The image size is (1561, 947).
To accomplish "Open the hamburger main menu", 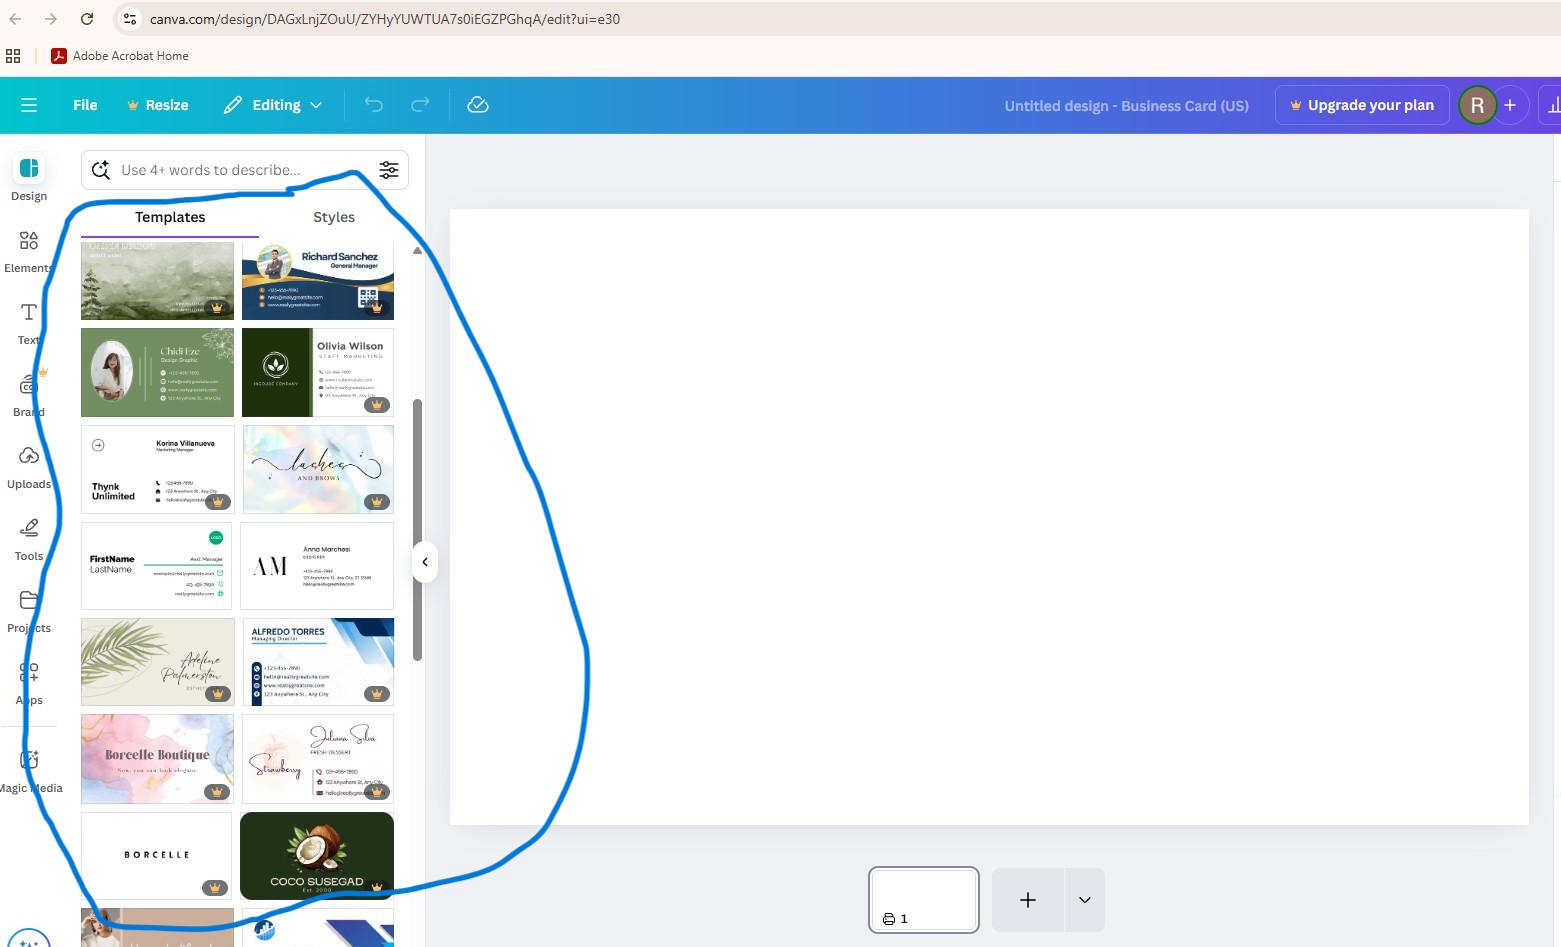I will coord(29,105).
